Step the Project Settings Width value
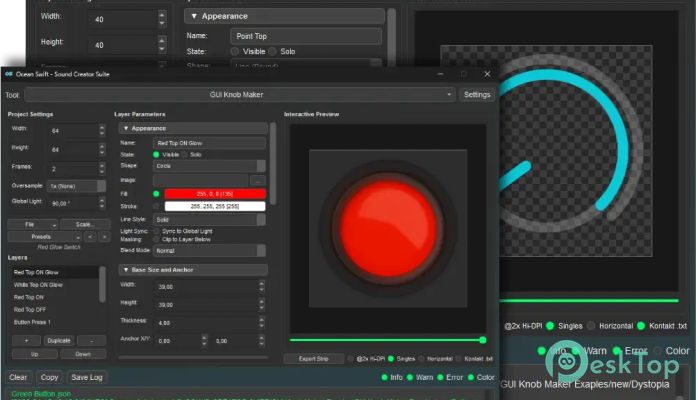700x400 pixels. point(102,131)
